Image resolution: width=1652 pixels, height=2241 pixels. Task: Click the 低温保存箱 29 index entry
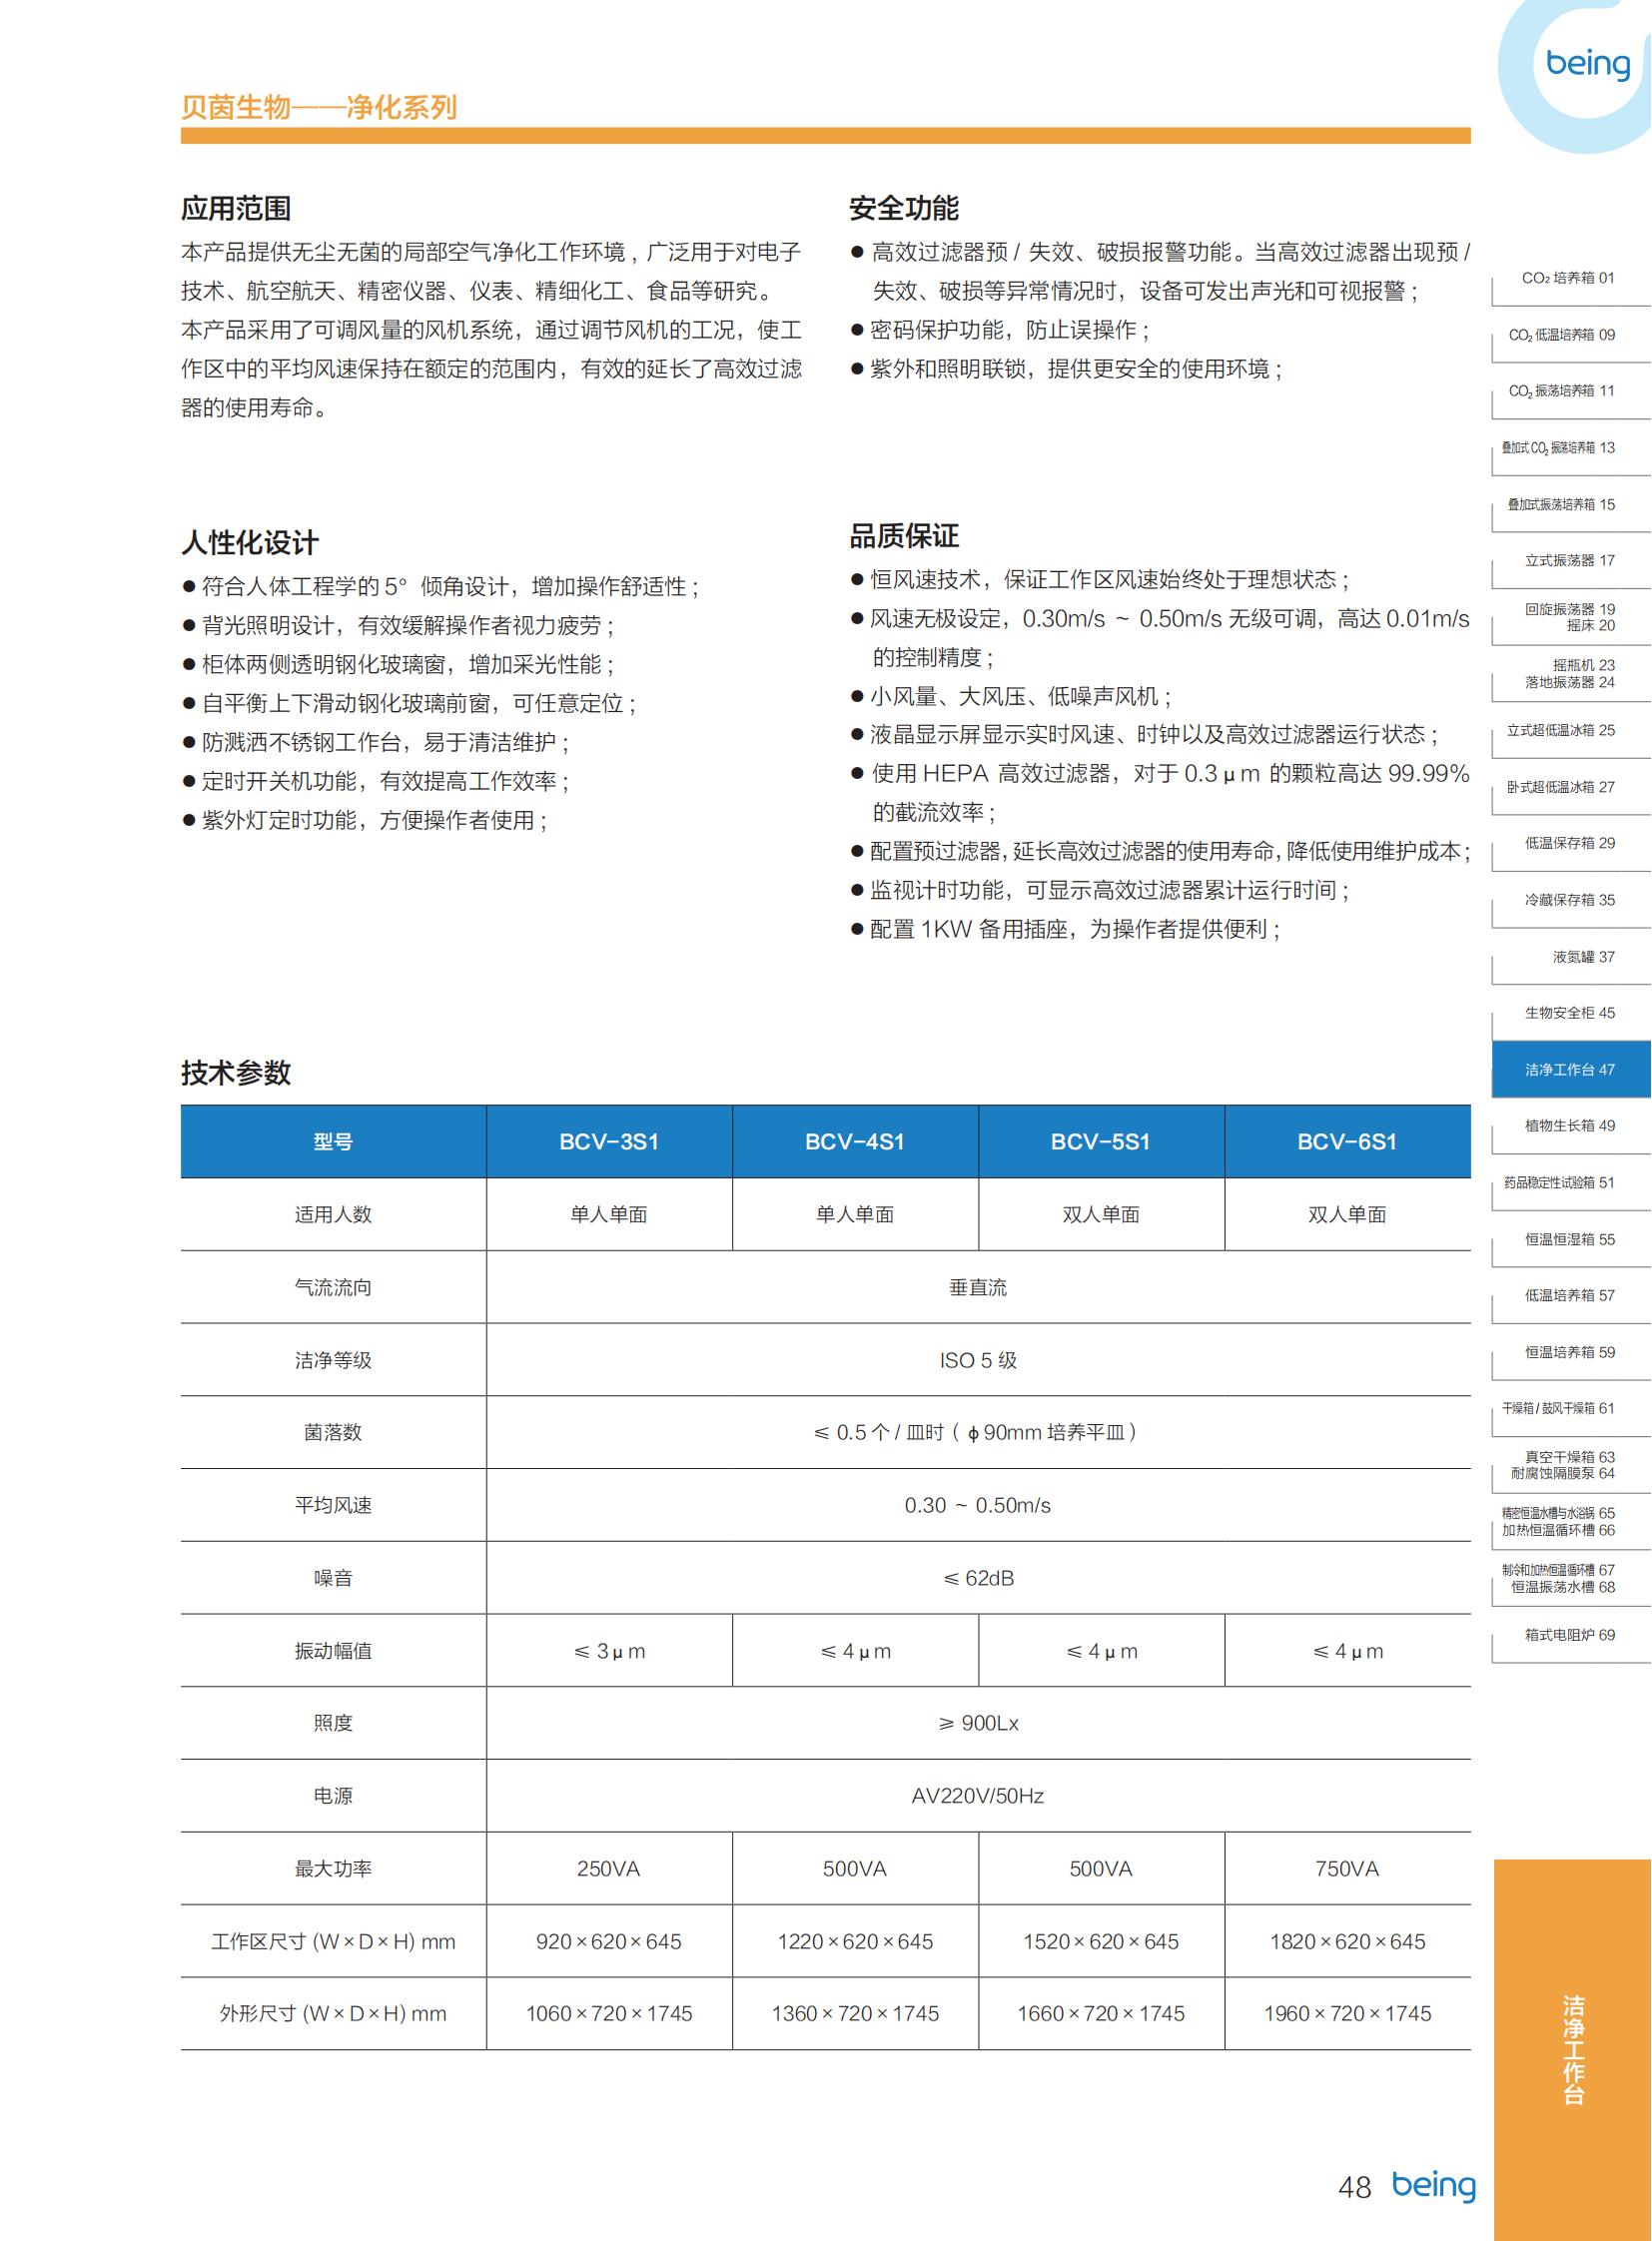click(x=1569, y=843)
